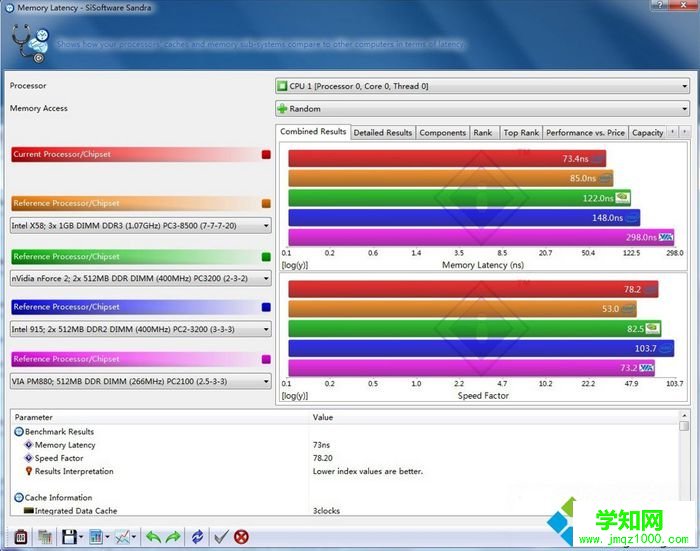Open the Intel 915 reference dropdown
Screen dimensions: 700x551
click(141, 329)
